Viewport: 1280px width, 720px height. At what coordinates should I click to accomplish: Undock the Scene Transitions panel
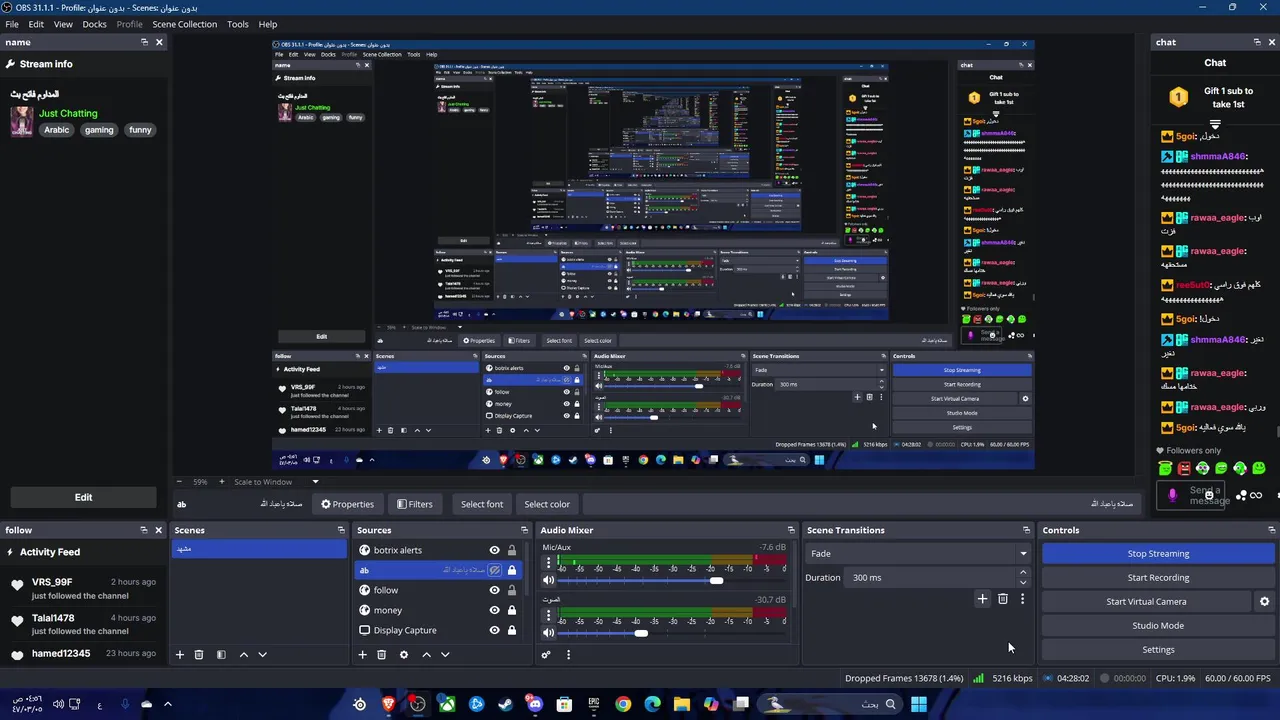click(1026, 530)
